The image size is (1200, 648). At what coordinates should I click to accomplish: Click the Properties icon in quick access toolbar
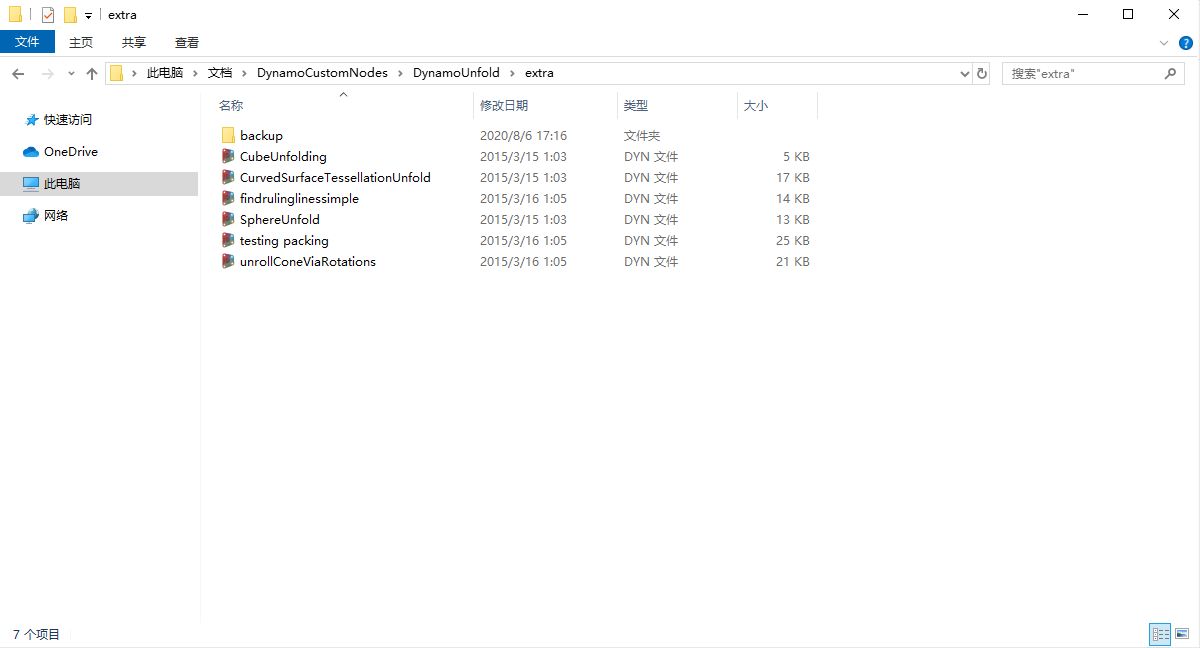48,15
